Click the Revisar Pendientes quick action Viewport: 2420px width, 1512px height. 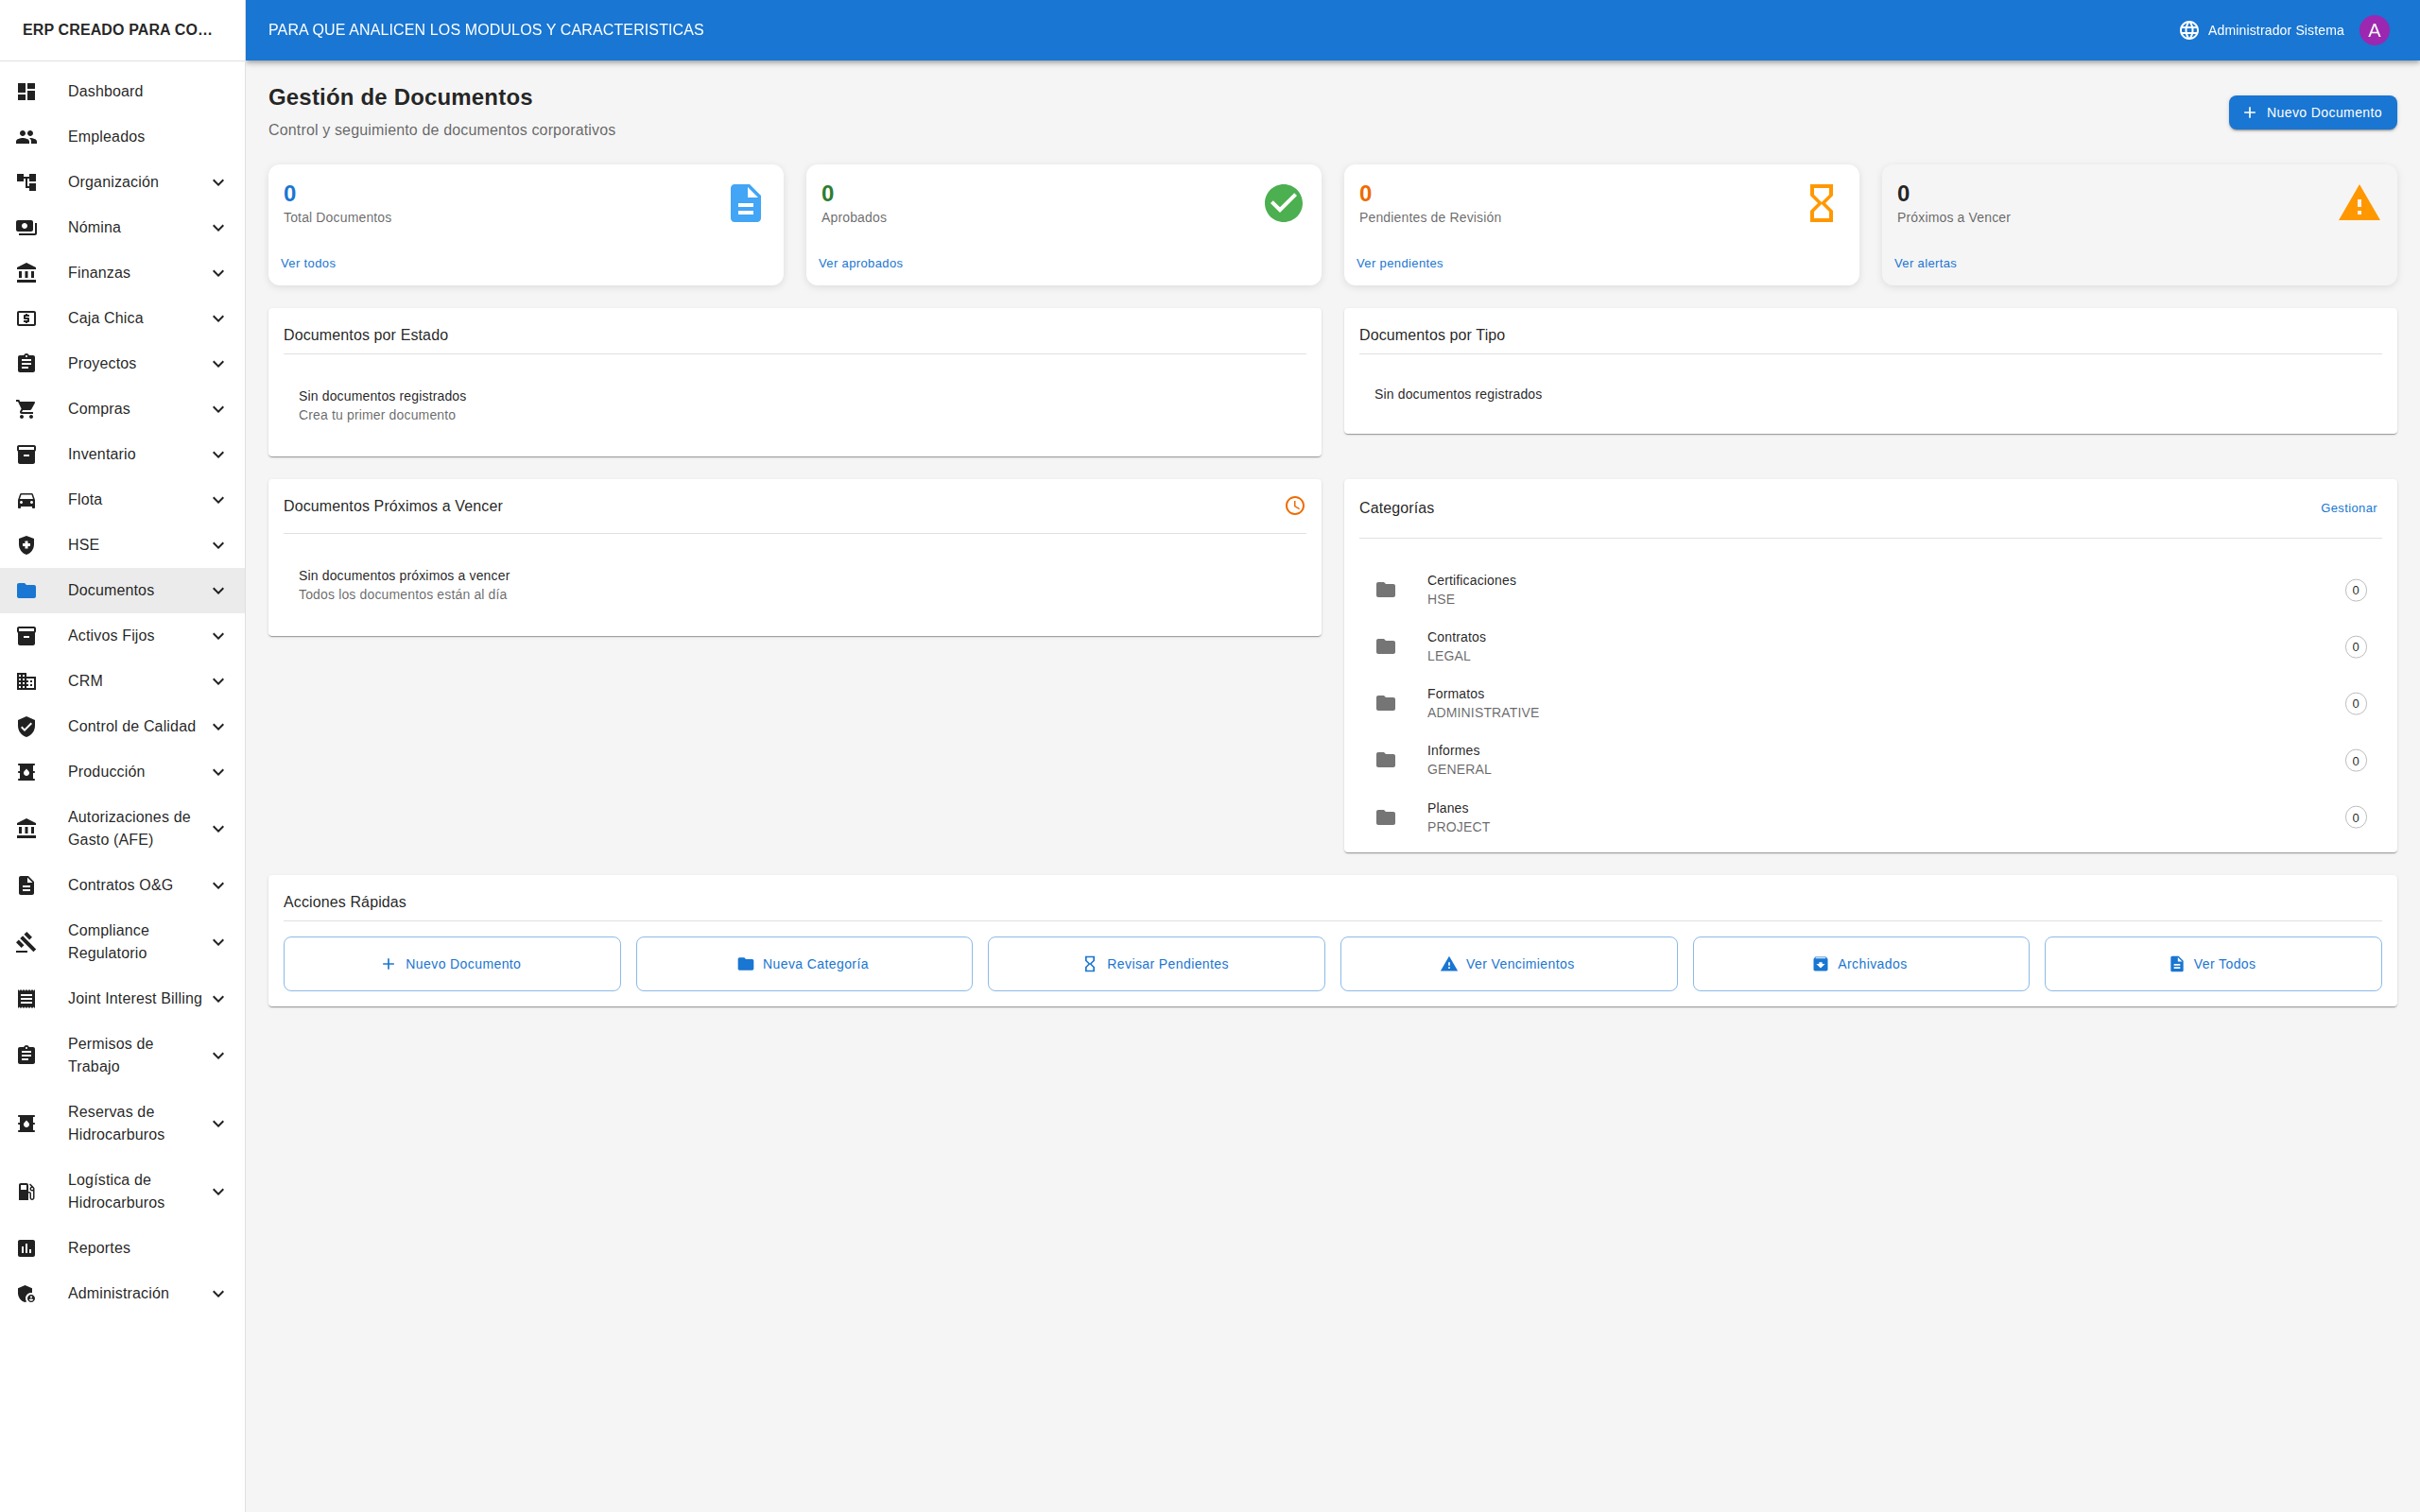point(1156,963)
